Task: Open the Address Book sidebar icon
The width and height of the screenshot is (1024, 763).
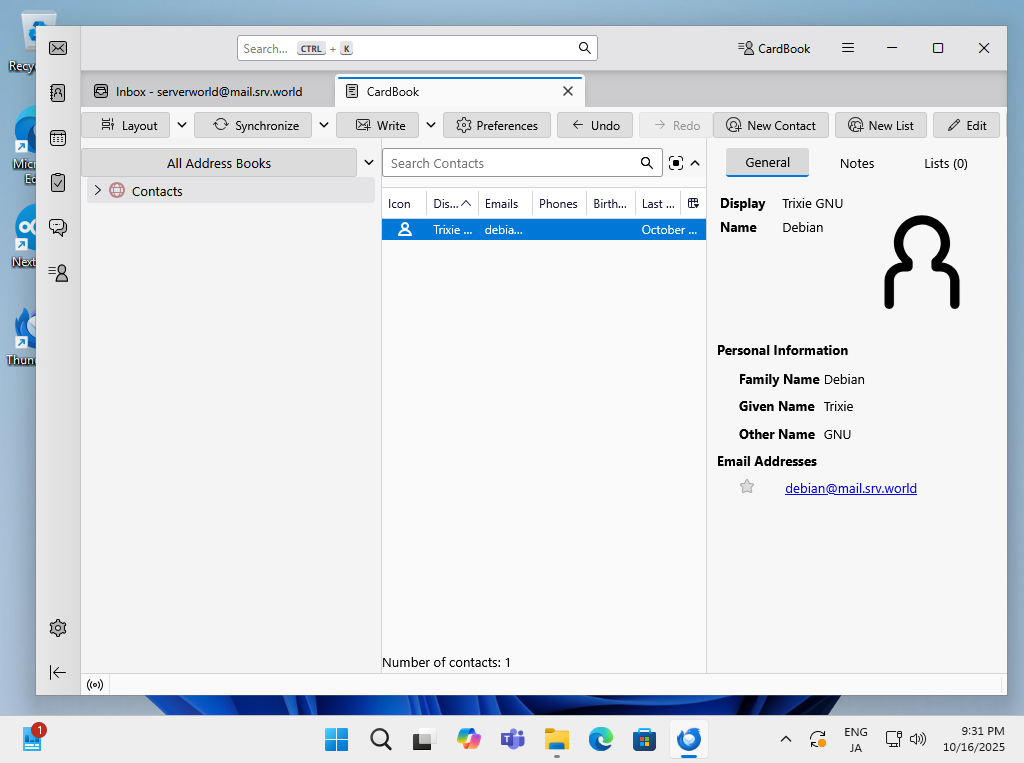Action: tap(58, 93)
